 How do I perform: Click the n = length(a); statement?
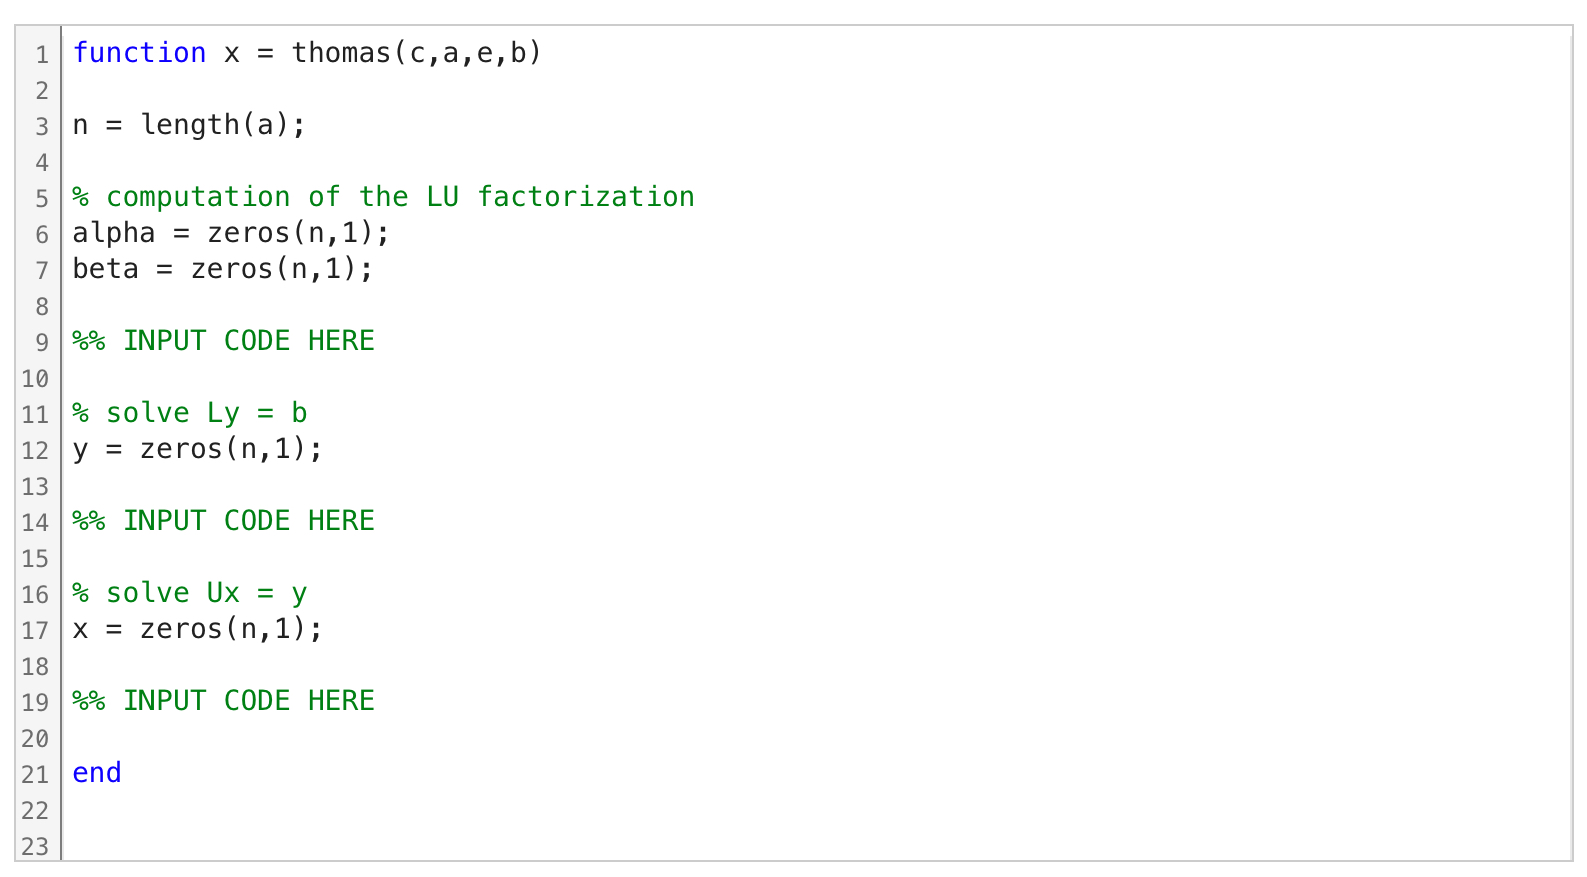[189, 125]
